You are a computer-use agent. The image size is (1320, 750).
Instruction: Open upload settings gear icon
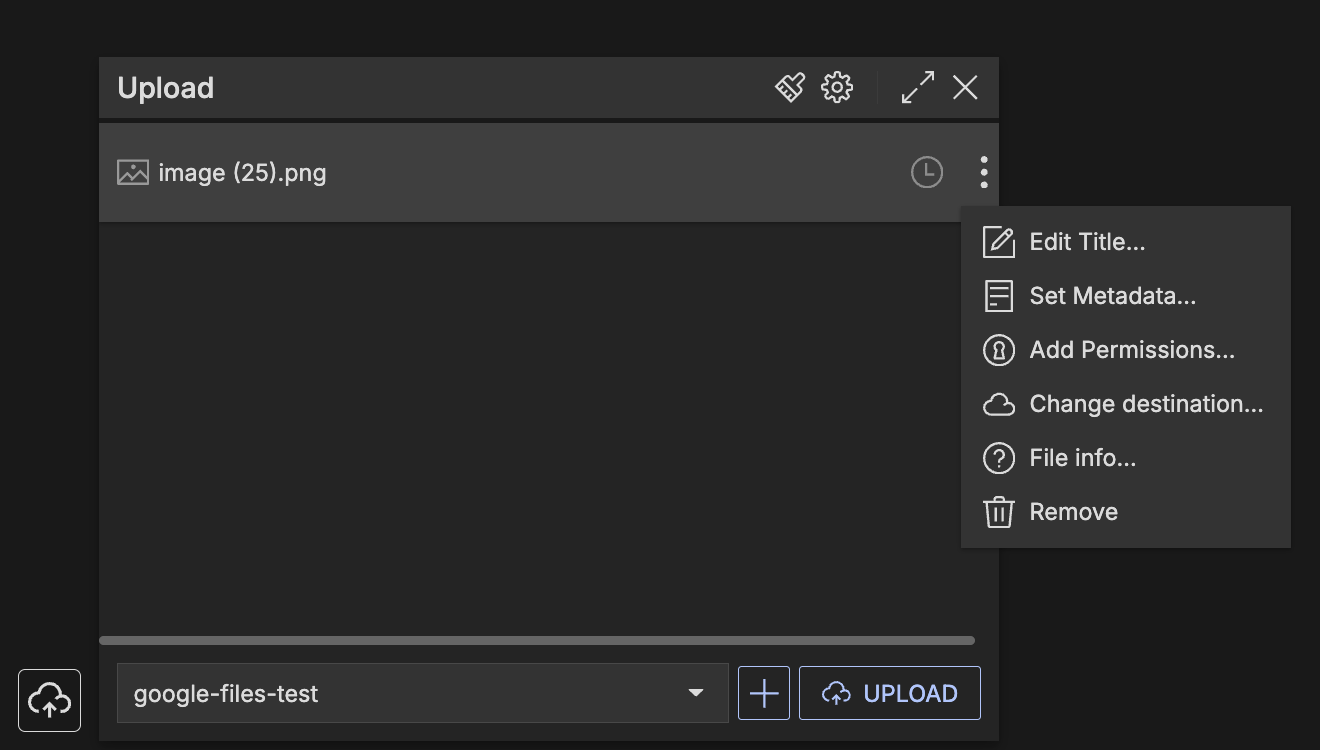(x=837, y=88)
